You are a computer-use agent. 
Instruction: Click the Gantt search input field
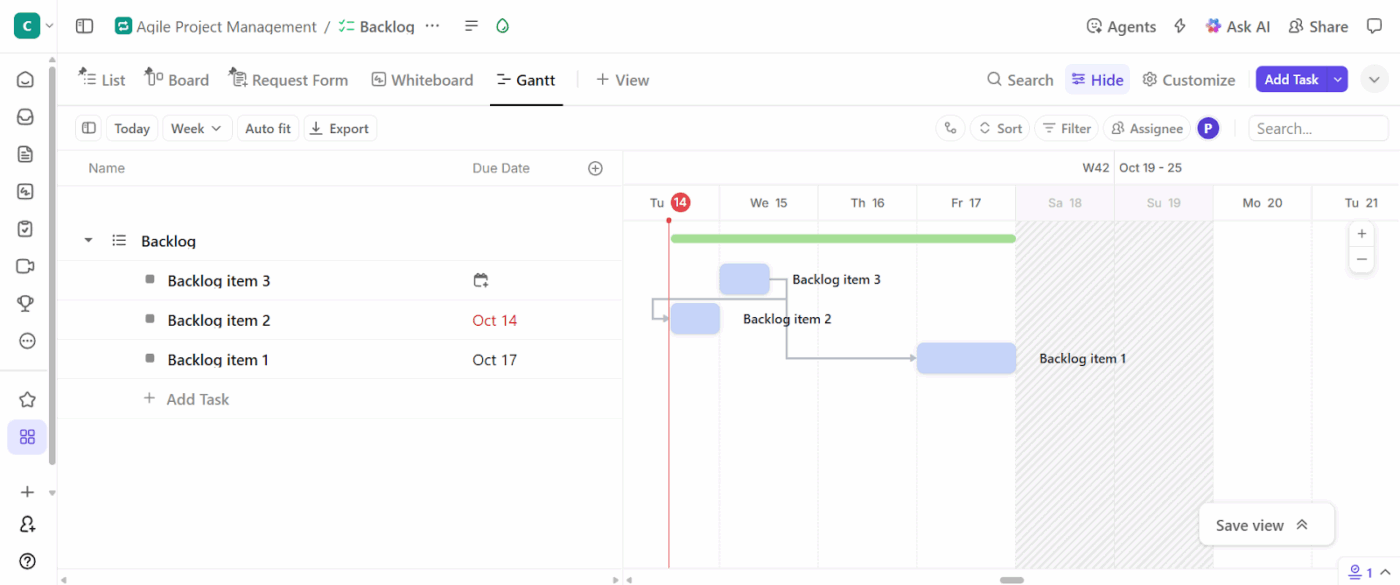(1318, 128)
